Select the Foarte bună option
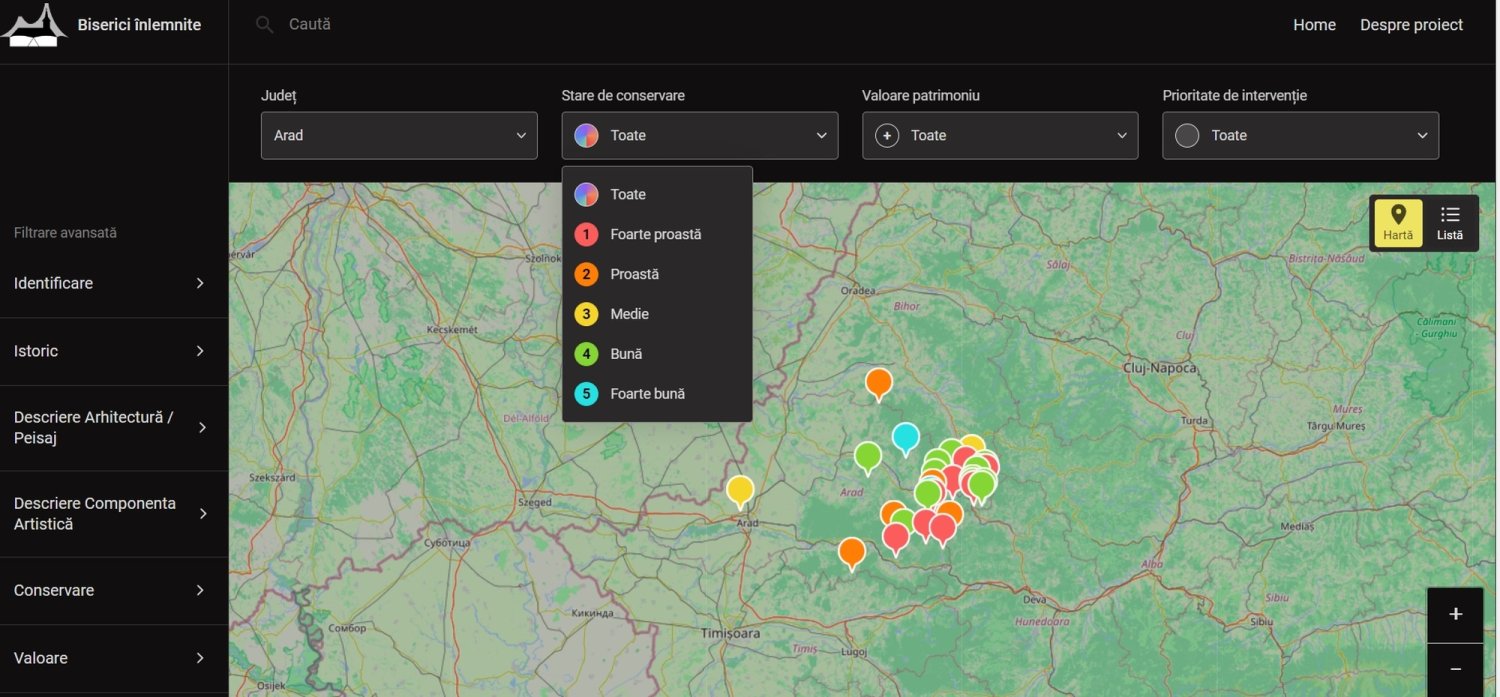The width and height of the screenshot is (1500, 697). click(647, 394)
